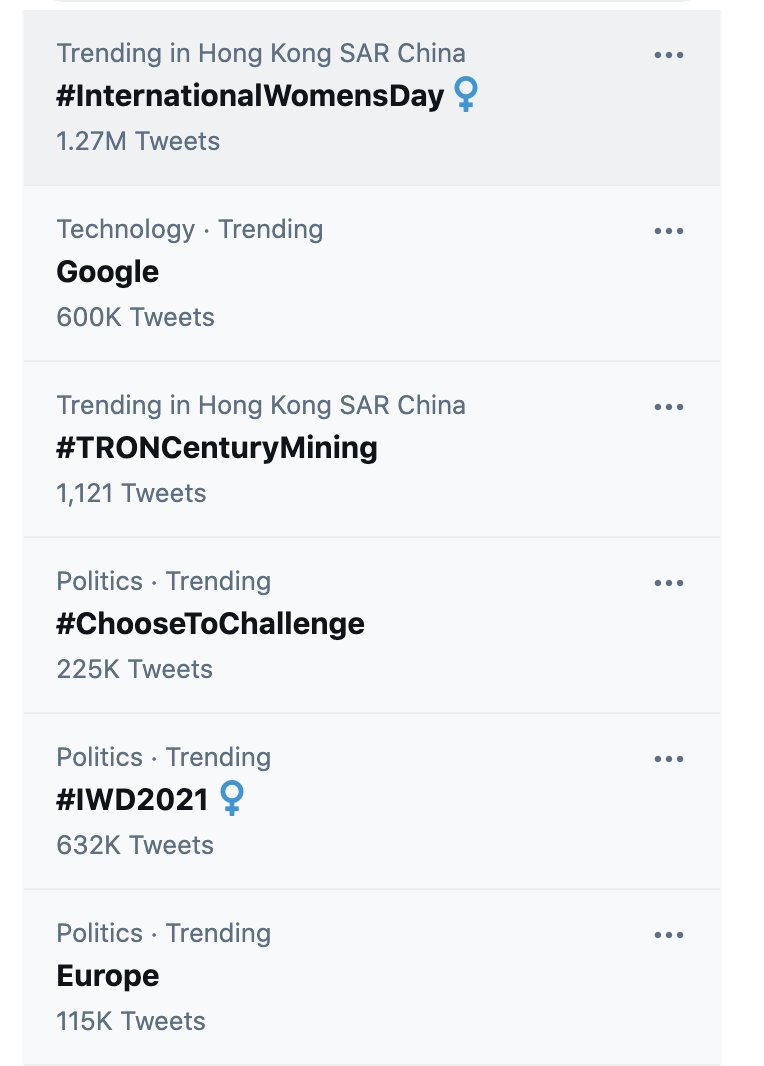Image resolution: width=764 pixels, height=1066 pixels.
Task: Click the female symbol beside #InternationalWomensDay
Action: tap(466, 94)
